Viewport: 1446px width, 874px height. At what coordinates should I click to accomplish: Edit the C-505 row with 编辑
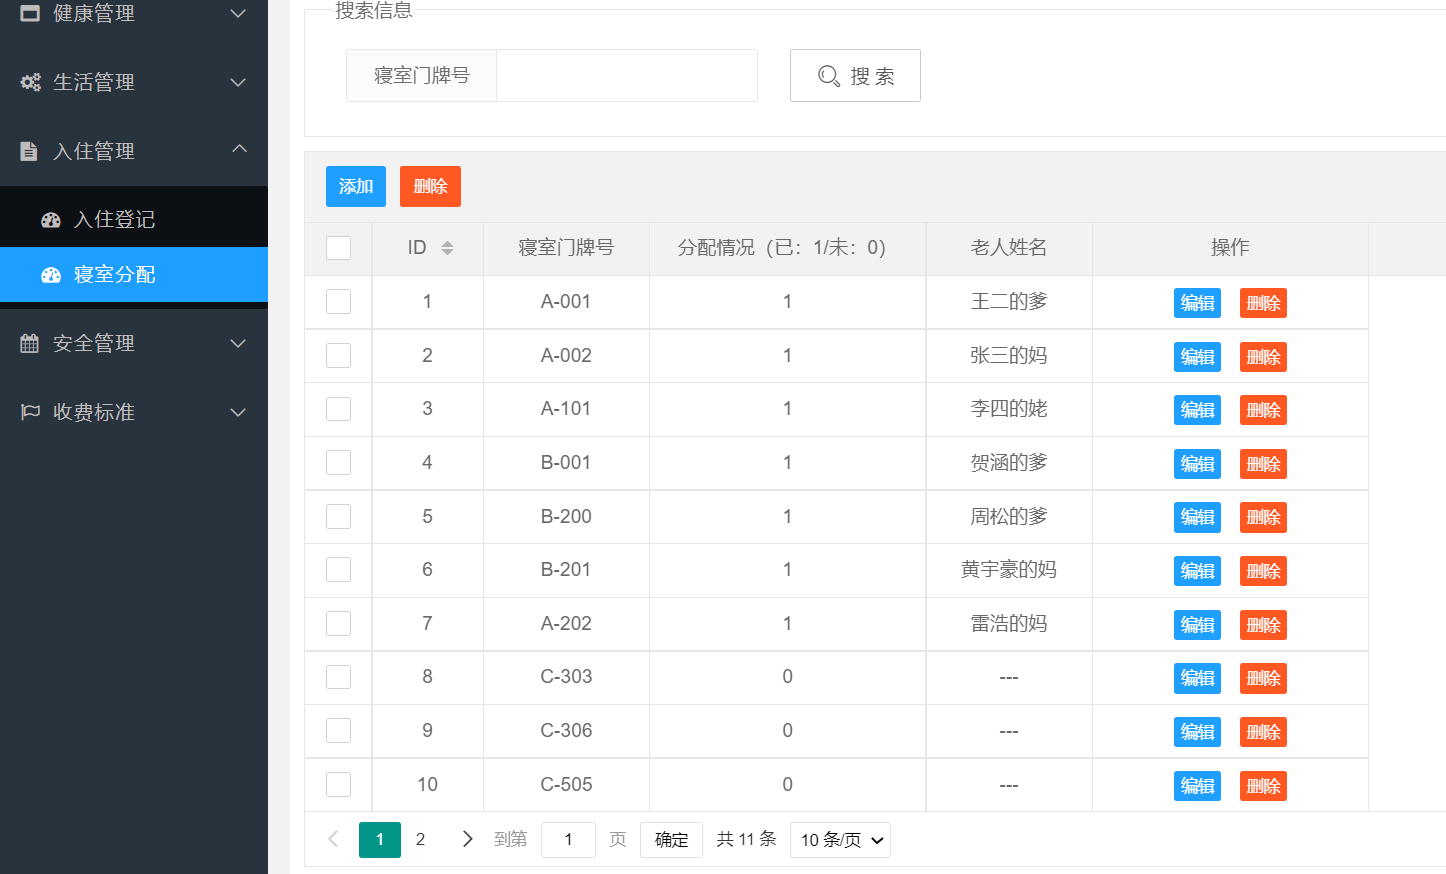pos(1197,786)
